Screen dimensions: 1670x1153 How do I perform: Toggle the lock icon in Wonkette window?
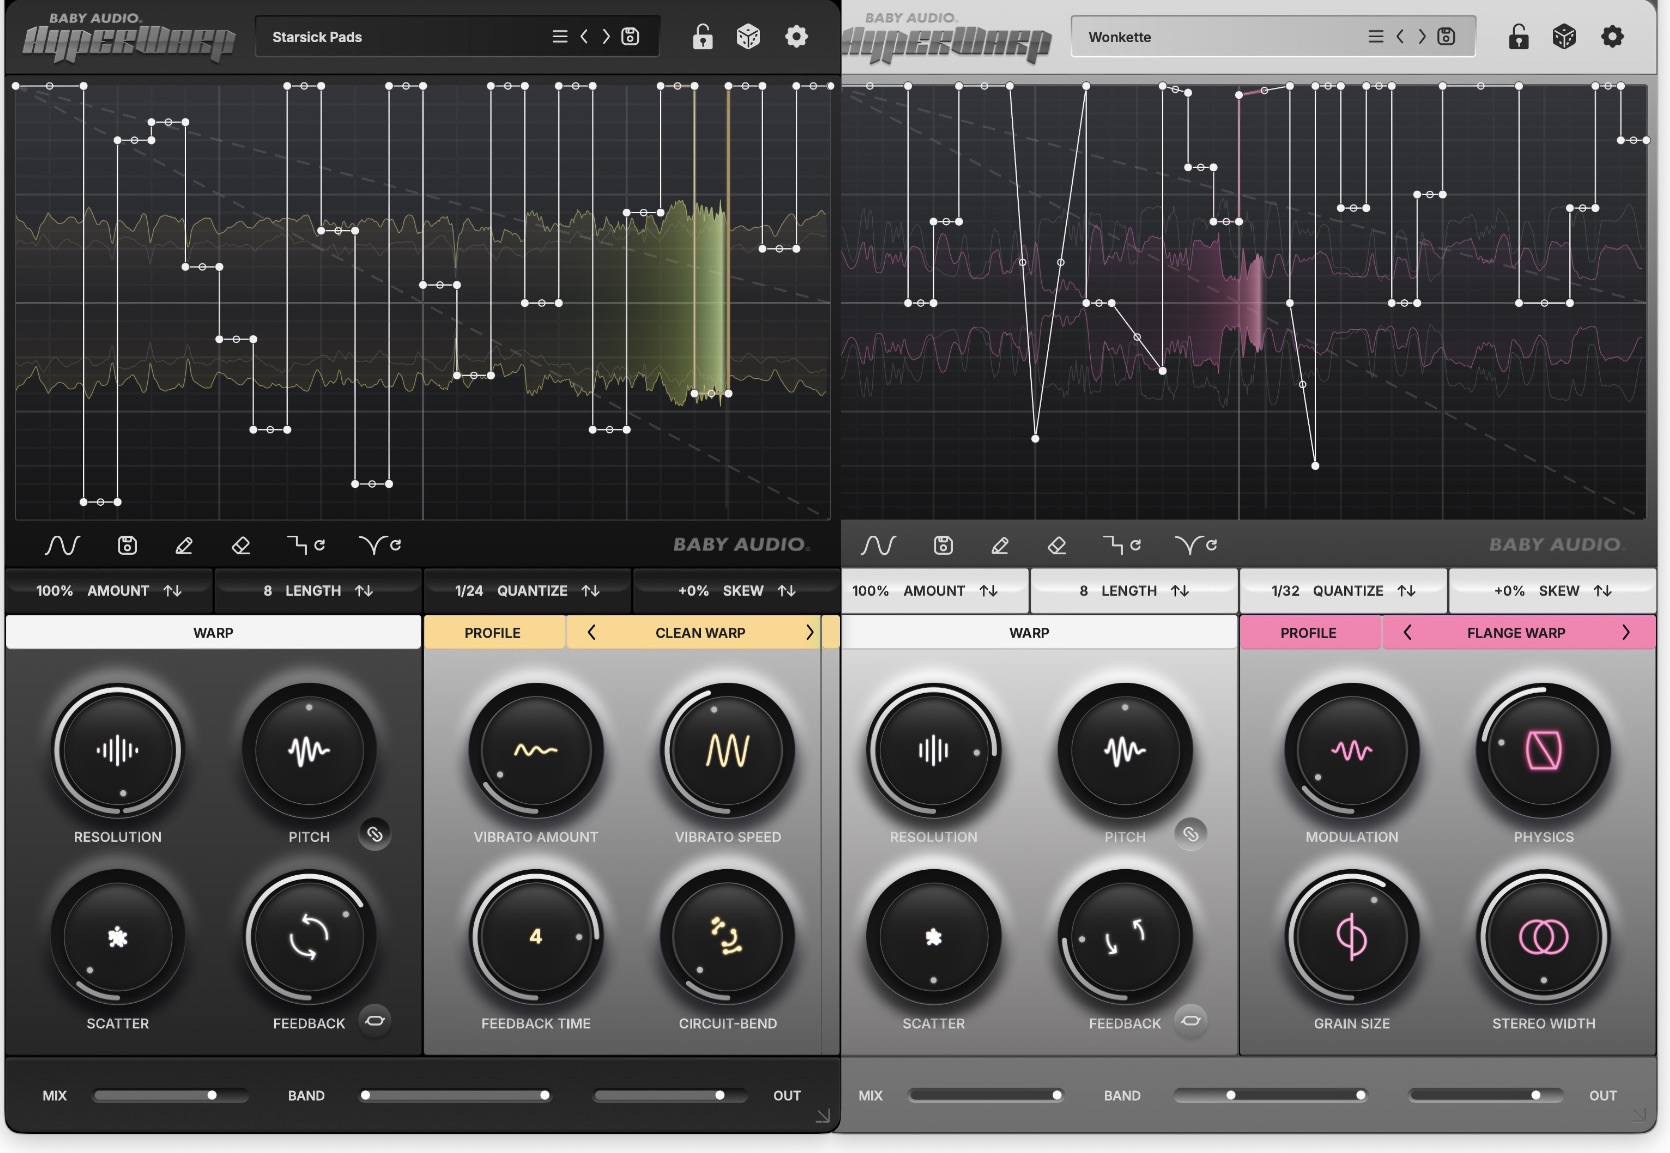pyautogui.click(x=1519, y=37)
